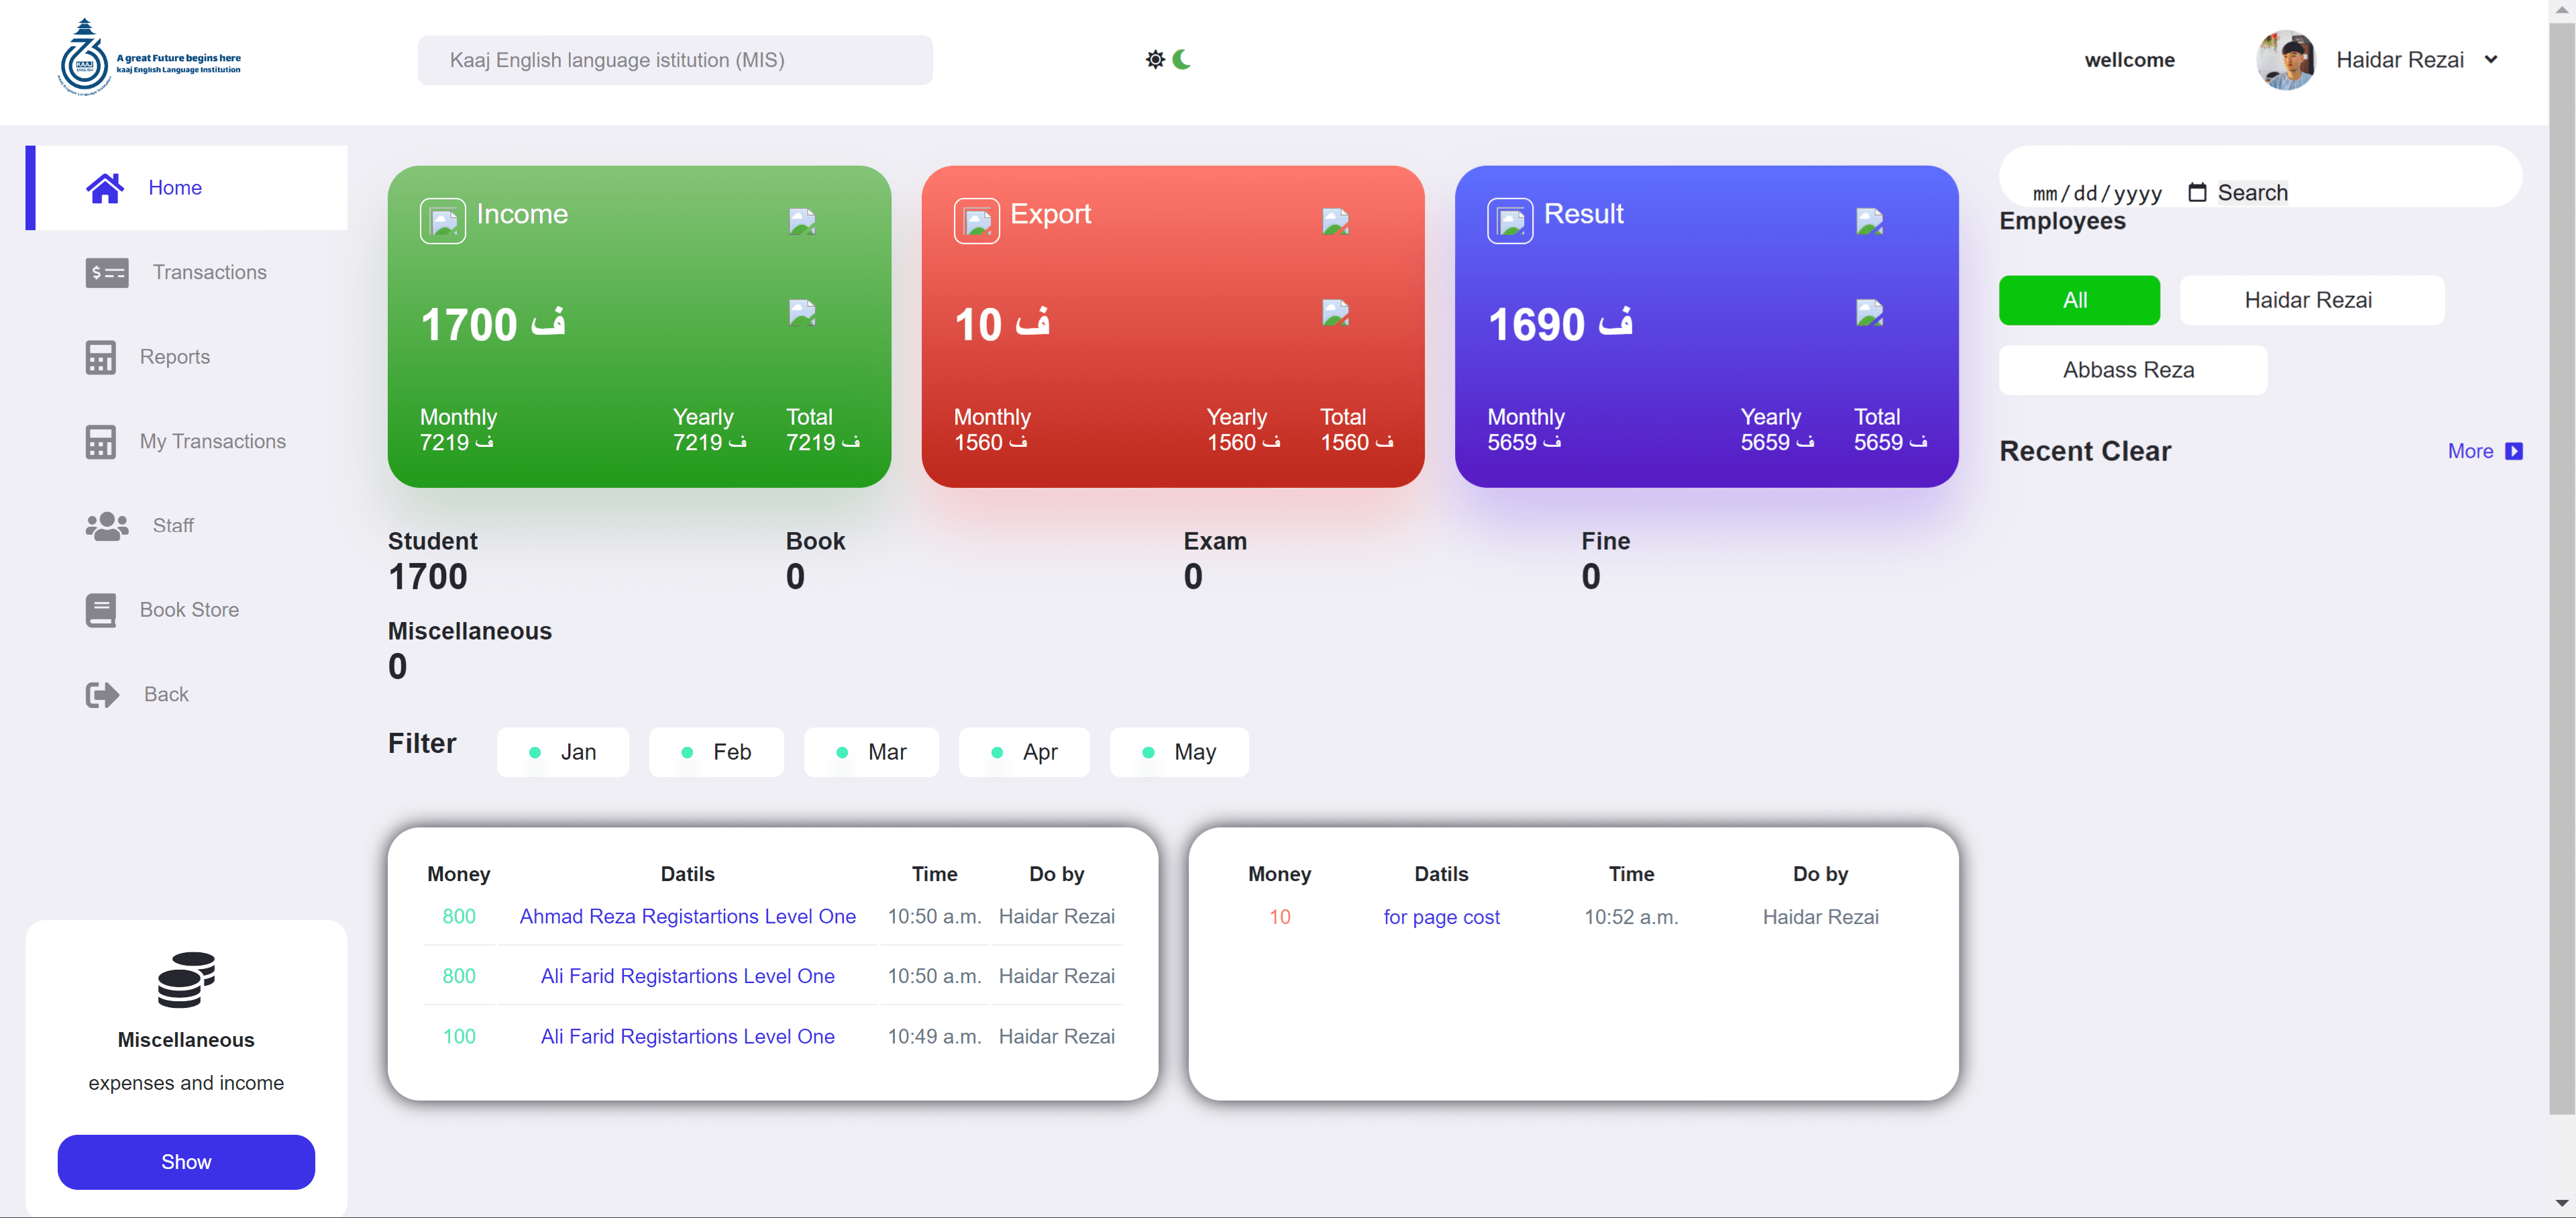This screenshot has height=1218, width=2576.
Task: Click the Miscellaneous coins stack icon
Action: coord(186,979)
